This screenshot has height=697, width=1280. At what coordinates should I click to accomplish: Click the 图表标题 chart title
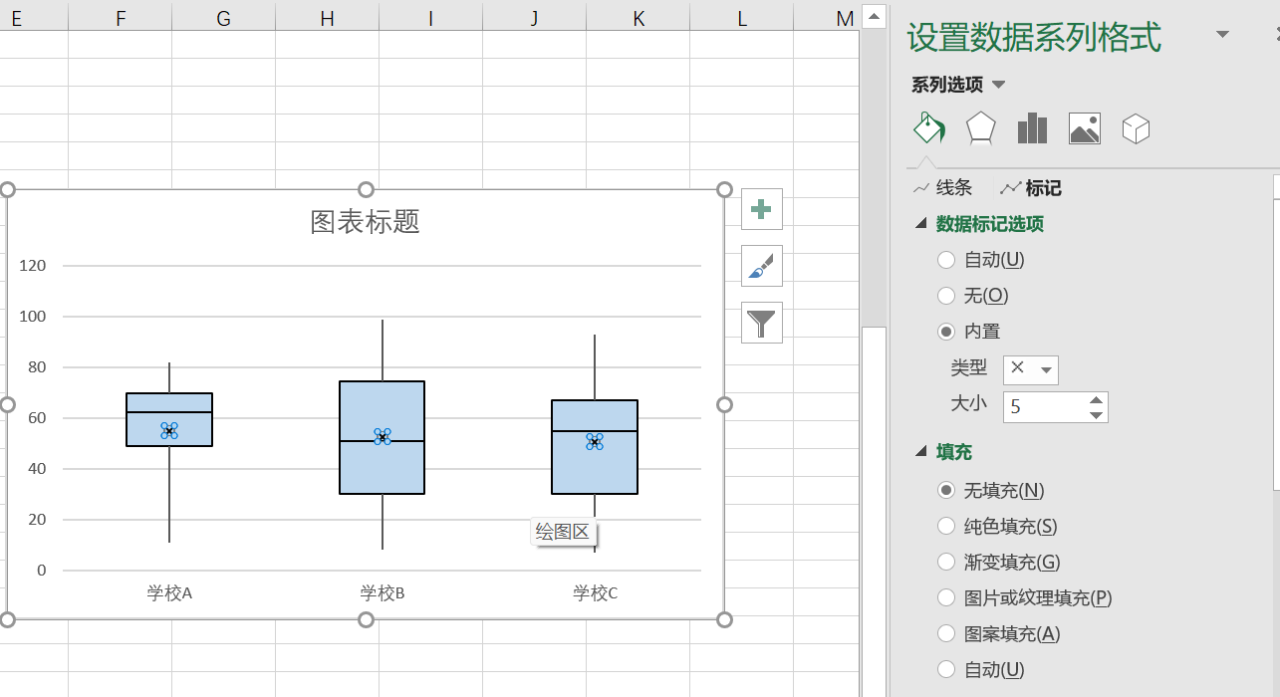tap(365, 222)
